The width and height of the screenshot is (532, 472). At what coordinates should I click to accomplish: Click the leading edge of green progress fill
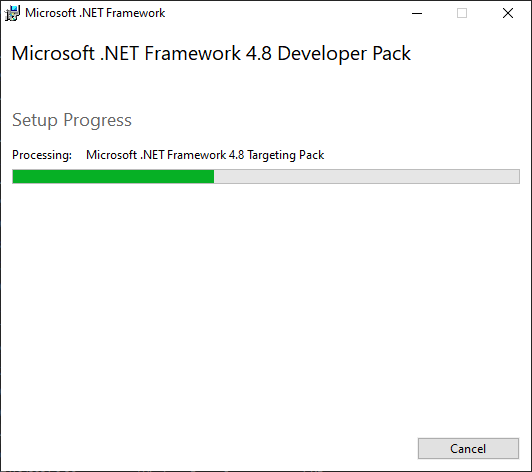213,176
